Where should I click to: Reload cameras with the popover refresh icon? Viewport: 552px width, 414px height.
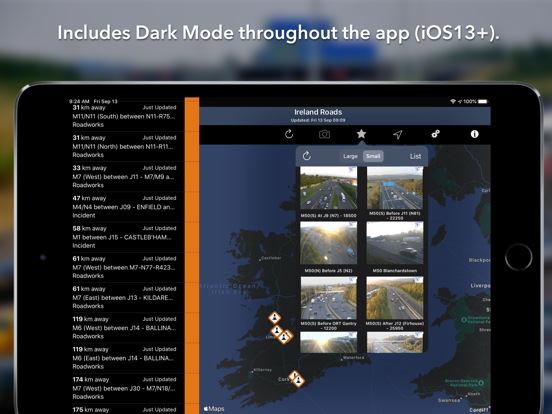307,156
